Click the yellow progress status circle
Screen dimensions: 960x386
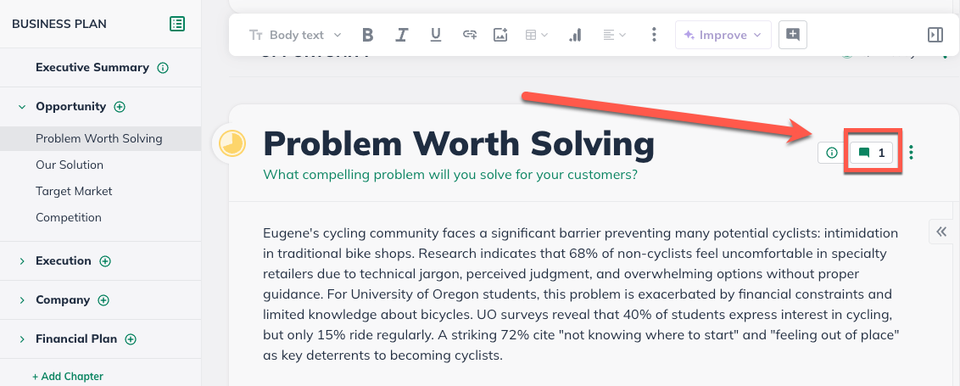[x=232, y=144]
